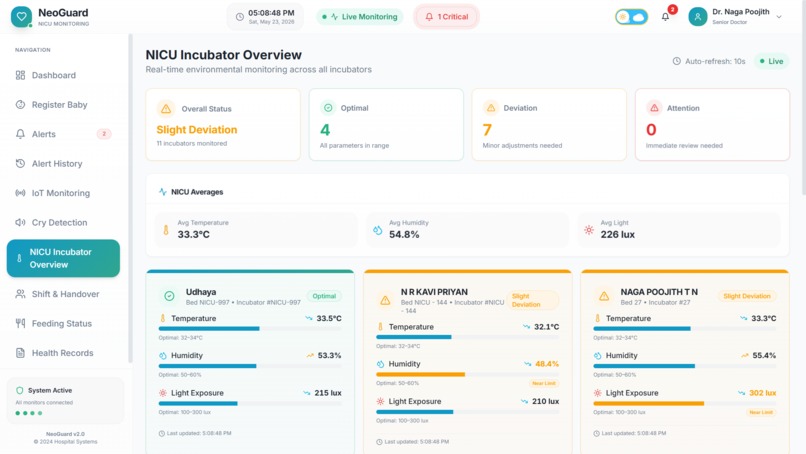Image resolution: width=806 pixels, height=454 pixels.
Task: Go to the Alerts page
Action: 63,134
